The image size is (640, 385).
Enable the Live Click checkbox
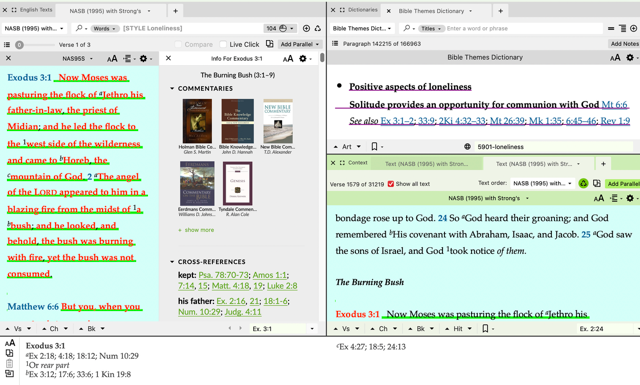[223, 44]
